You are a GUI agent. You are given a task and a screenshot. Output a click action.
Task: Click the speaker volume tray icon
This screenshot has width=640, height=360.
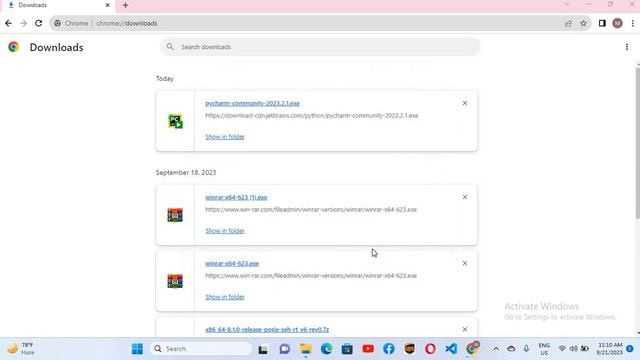pos(573,349)
